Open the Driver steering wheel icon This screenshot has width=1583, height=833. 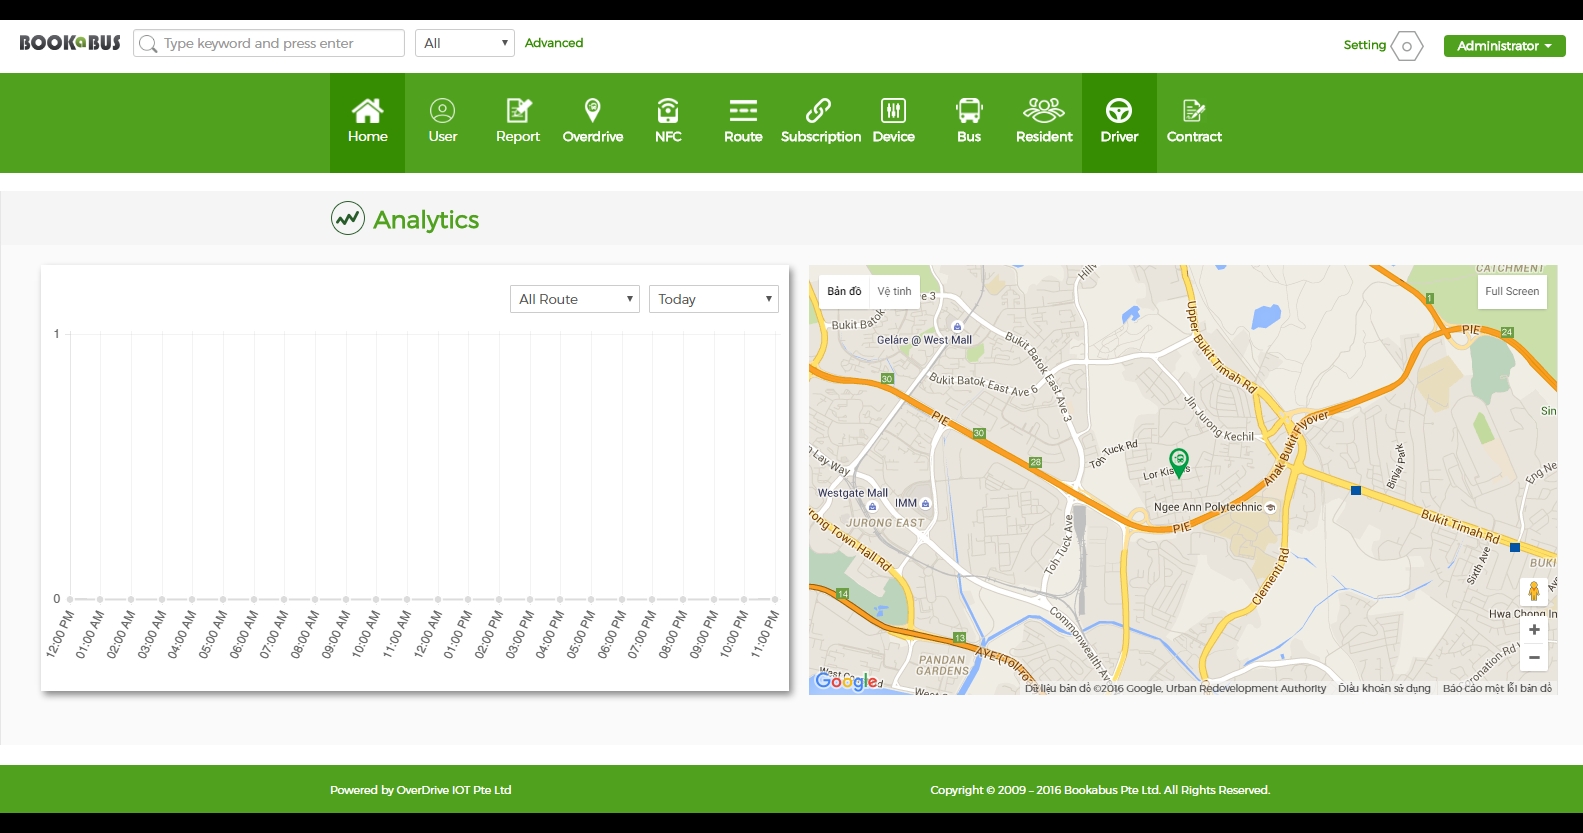coord(1119,110)
